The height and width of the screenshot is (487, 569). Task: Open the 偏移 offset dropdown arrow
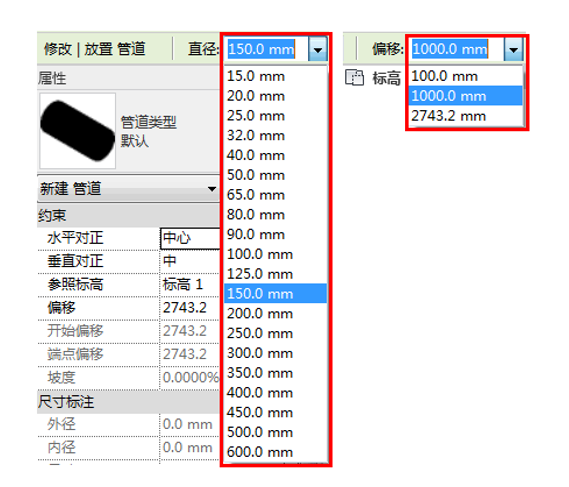click(513, 49)
